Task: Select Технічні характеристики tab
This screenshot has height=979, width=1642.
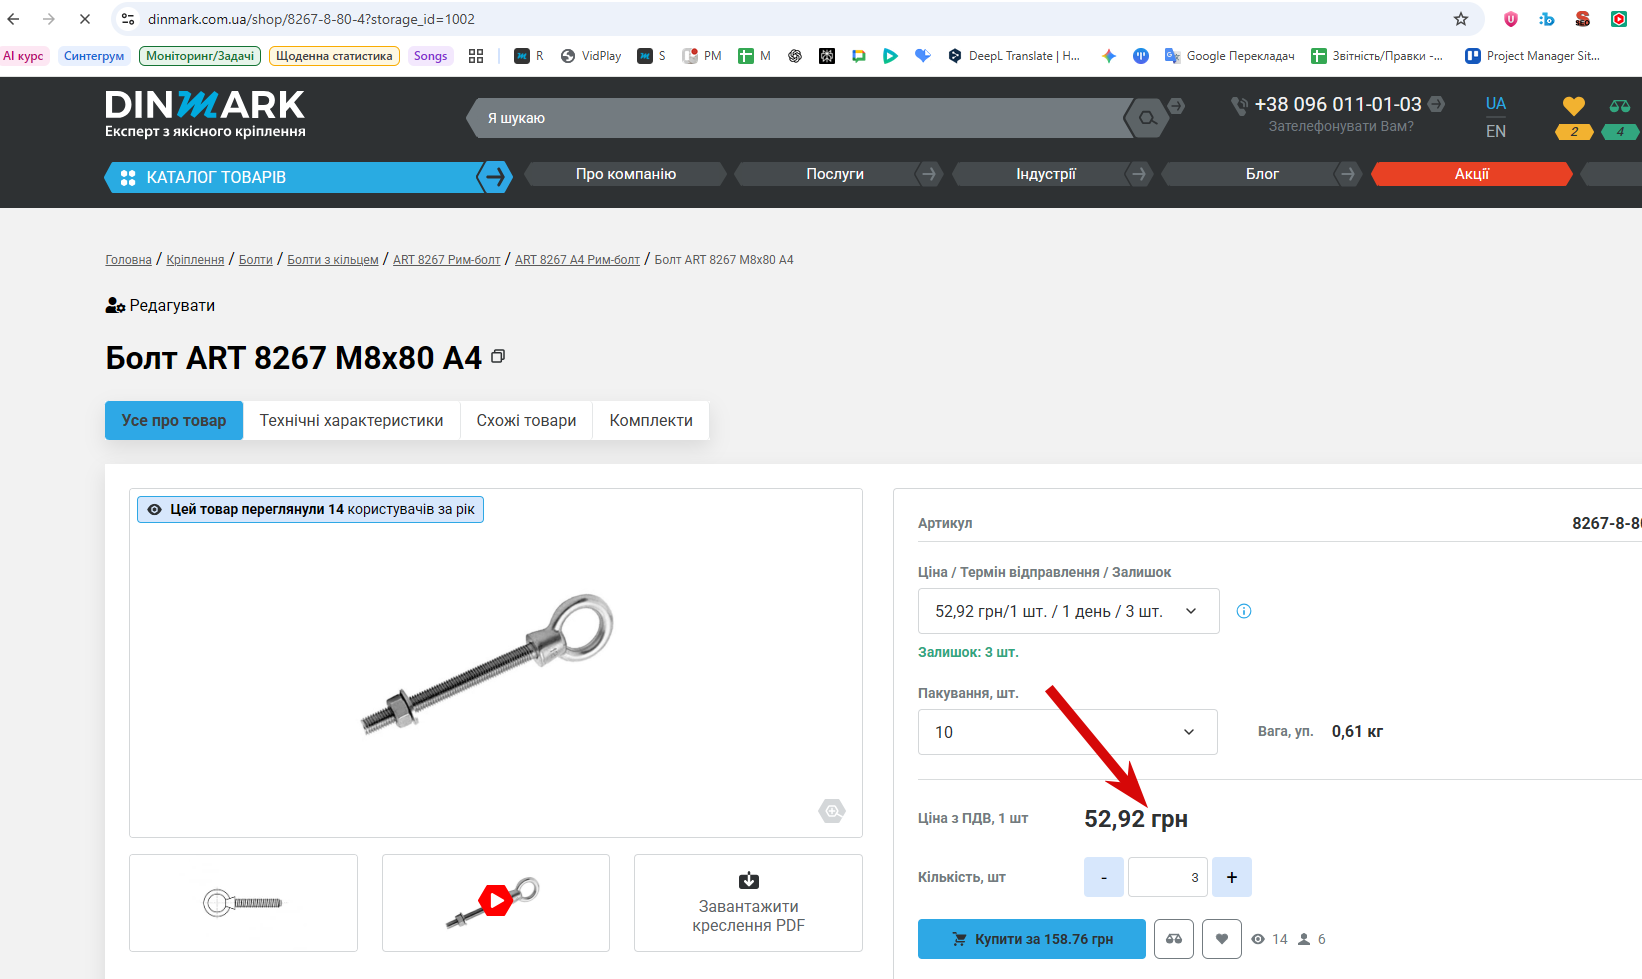Action: (x=351, y=421)
